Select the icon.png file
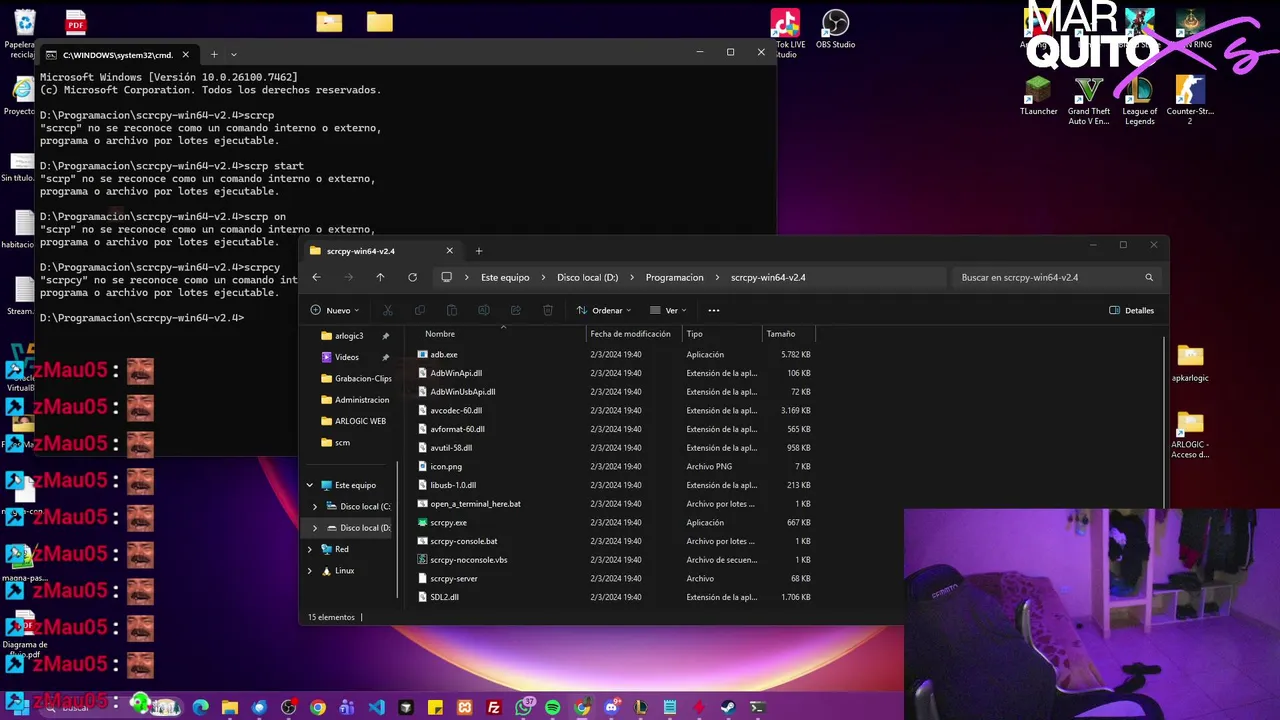 coord(439,466)
